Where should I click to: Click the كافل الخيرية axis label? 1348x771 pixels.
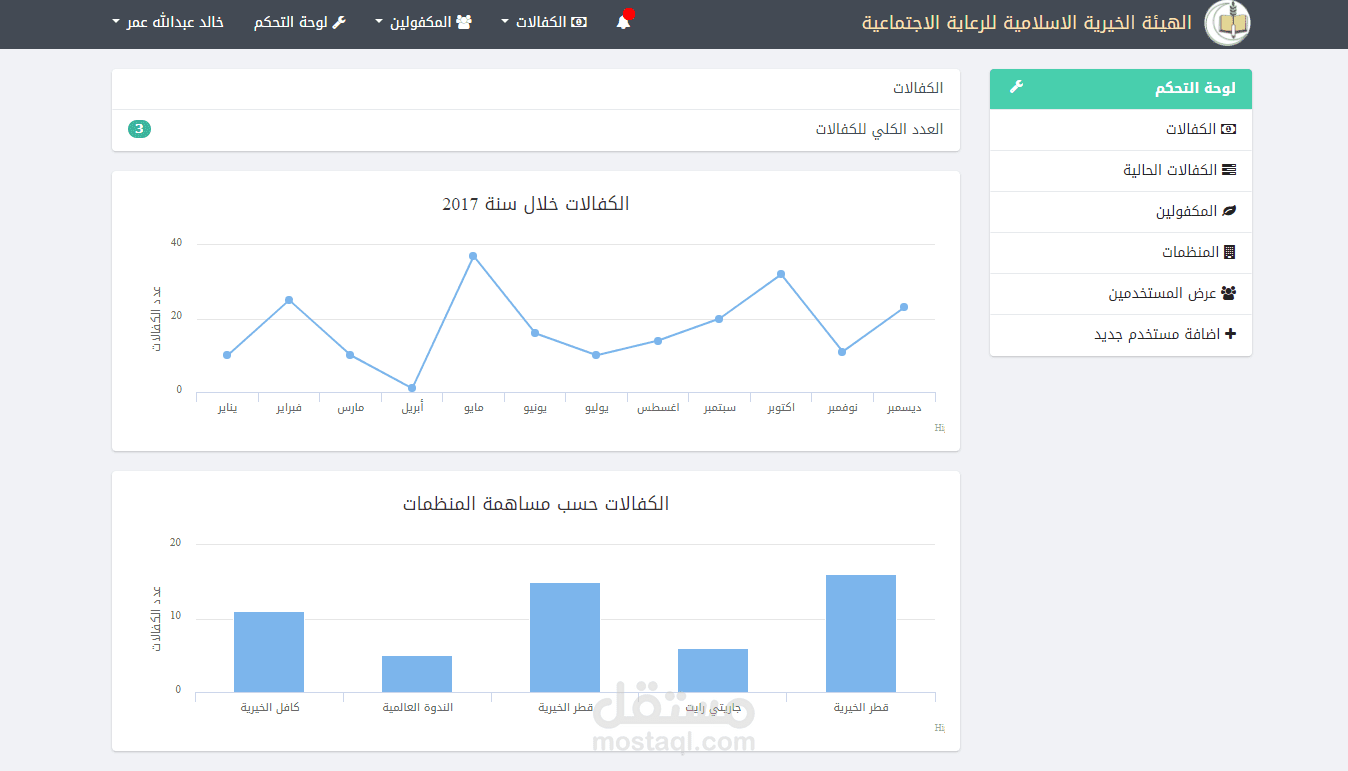270,708
